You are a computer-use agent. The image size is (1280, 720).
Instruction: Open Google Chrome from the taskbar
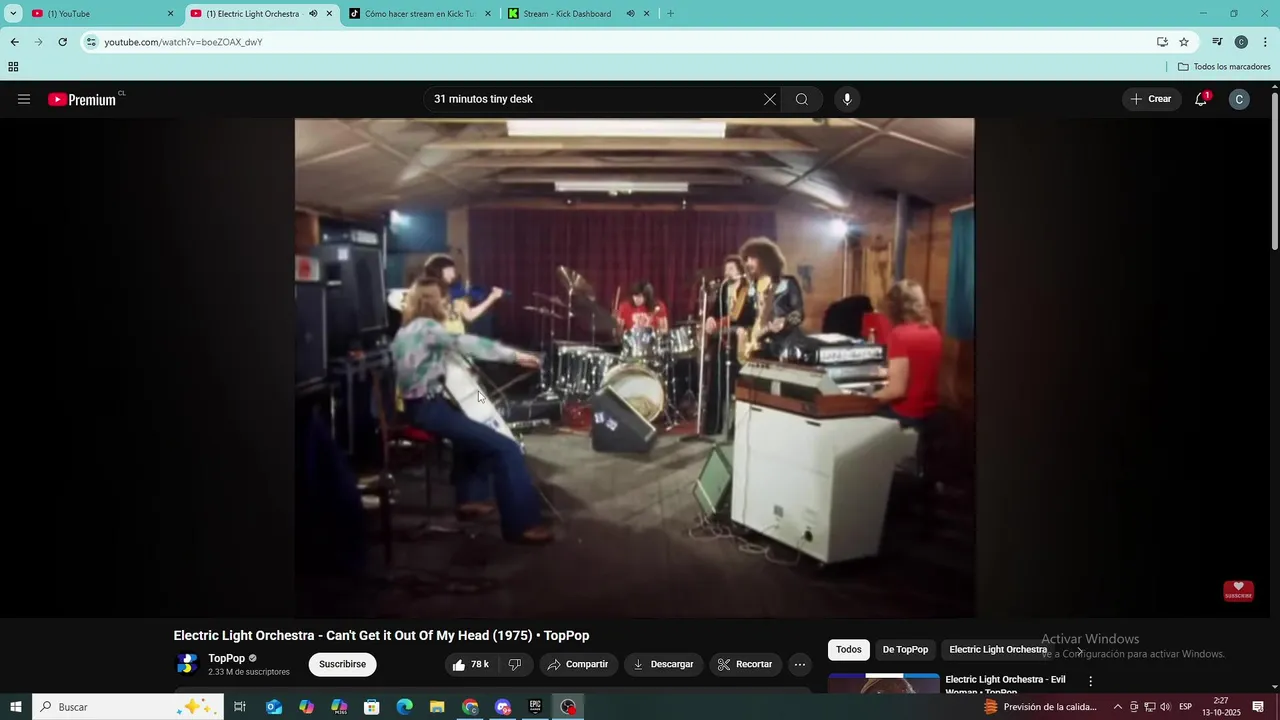coord(470,707)
